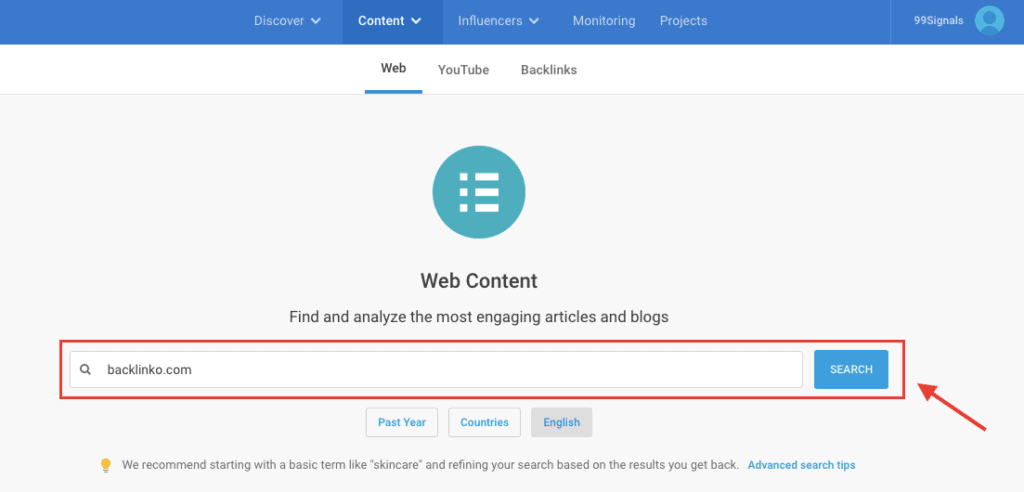The height and width of the screenshot is (492, 1024).
Task: Expand the Discover dropdown menu
Action: pos(287,21)
